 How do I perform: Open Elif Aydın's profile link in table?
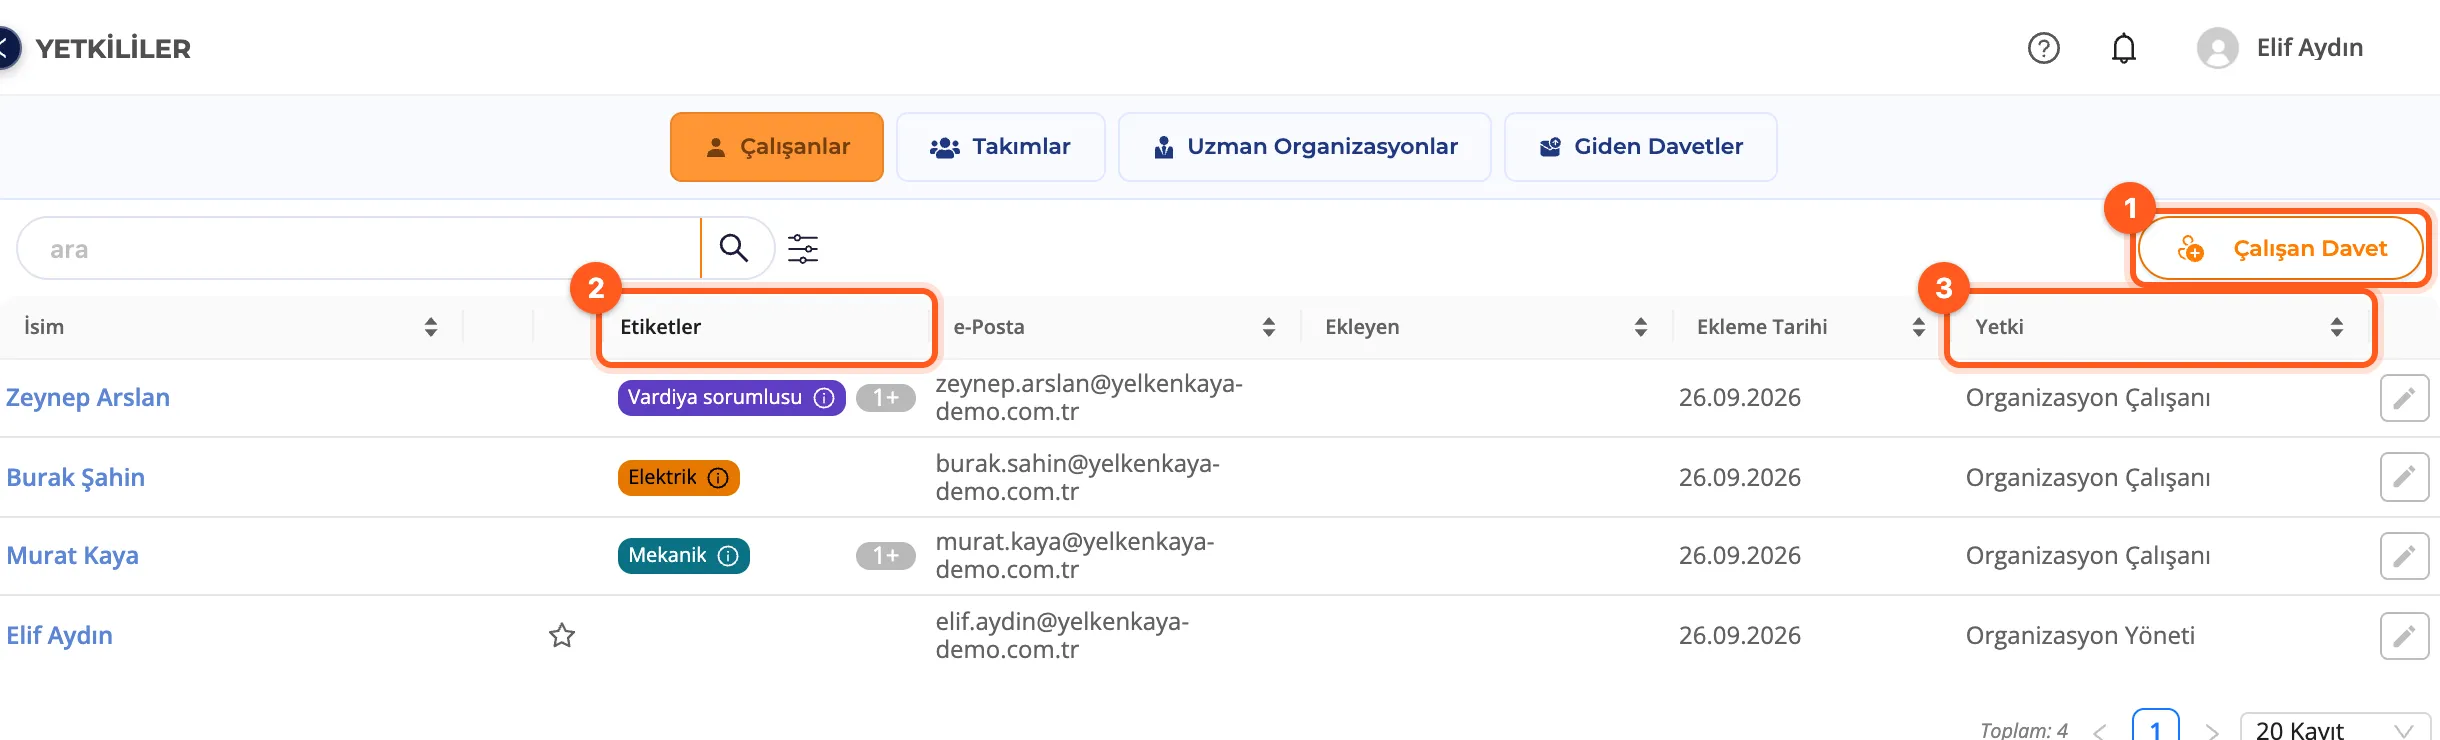60,636
